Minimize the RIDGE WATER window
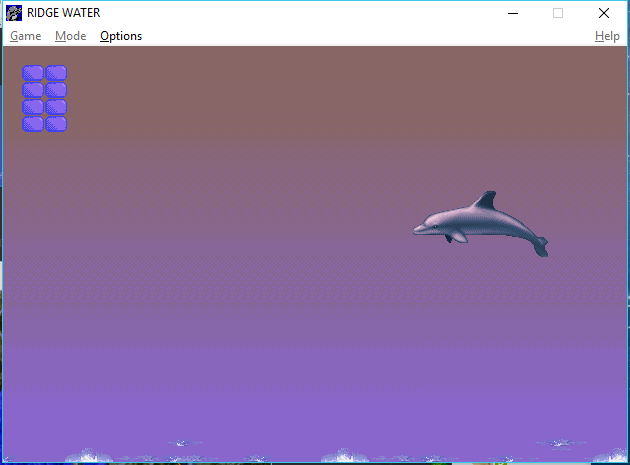Image resolution: width=630 pixels, height=465 pixels. 513,13
